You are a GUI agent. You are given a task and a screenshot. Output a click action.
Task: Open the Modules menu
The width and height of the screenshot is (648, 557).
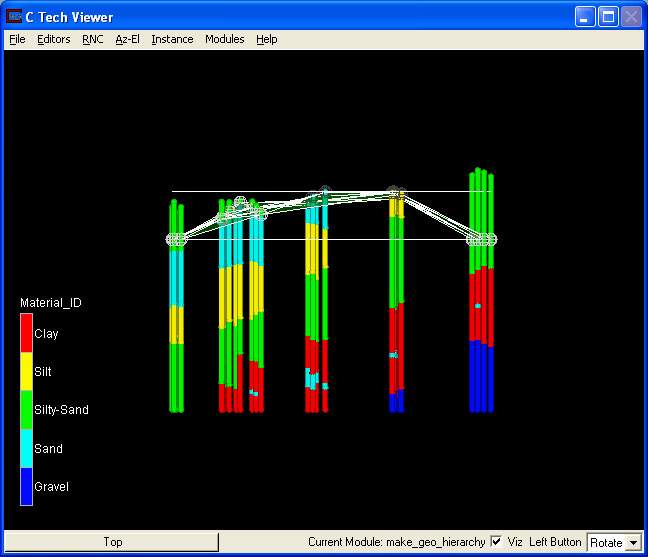point(225,39)
